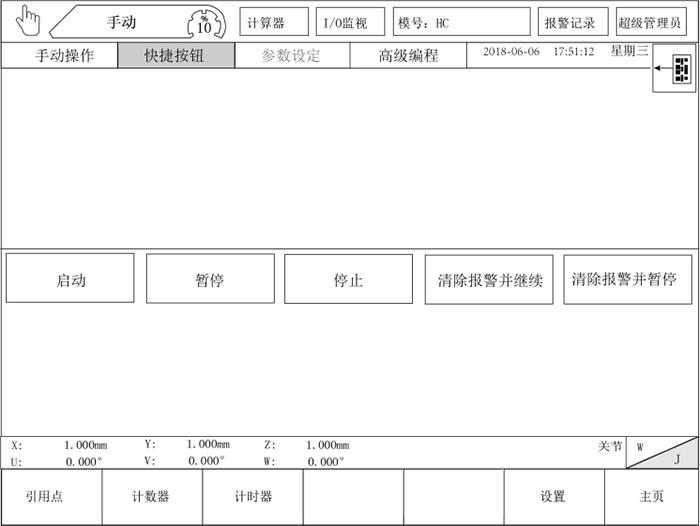Click 清除报警并暂停 button

coord(628,279)
